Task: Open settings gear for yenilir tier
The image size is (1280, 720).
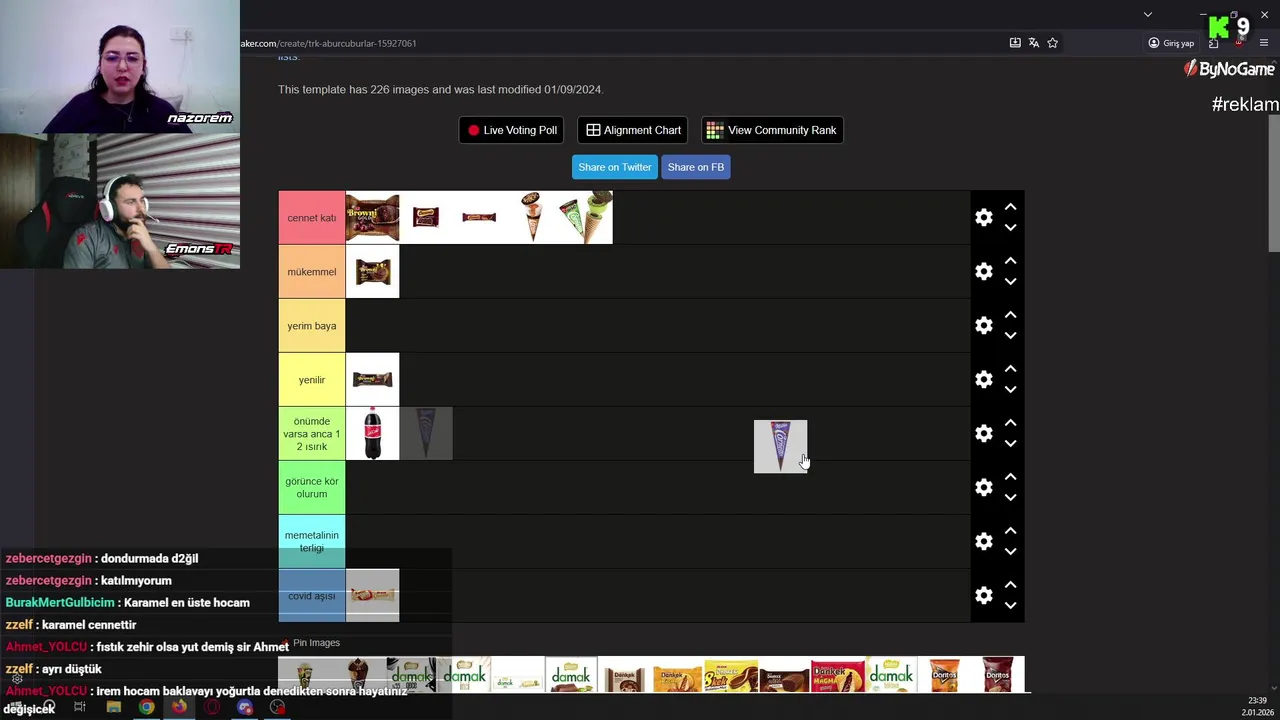Action: click(x=984, y=380)
